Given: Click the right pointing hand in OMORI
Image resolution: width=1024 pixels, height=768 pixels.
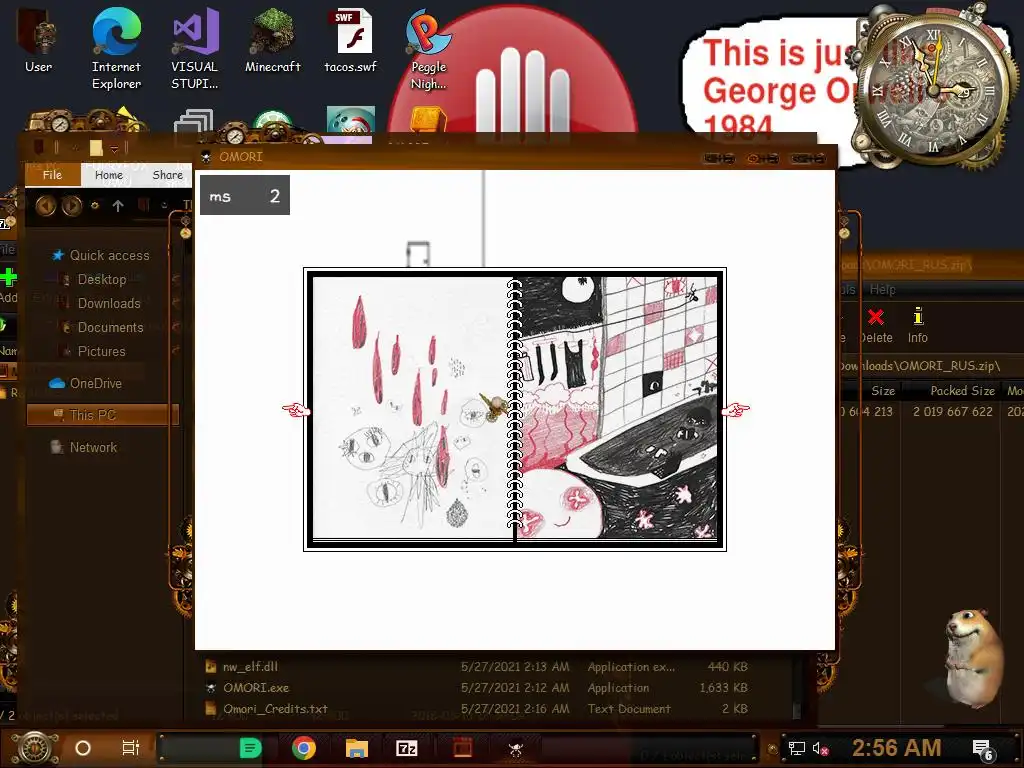Looking at the screenshot, I should 735,409.
